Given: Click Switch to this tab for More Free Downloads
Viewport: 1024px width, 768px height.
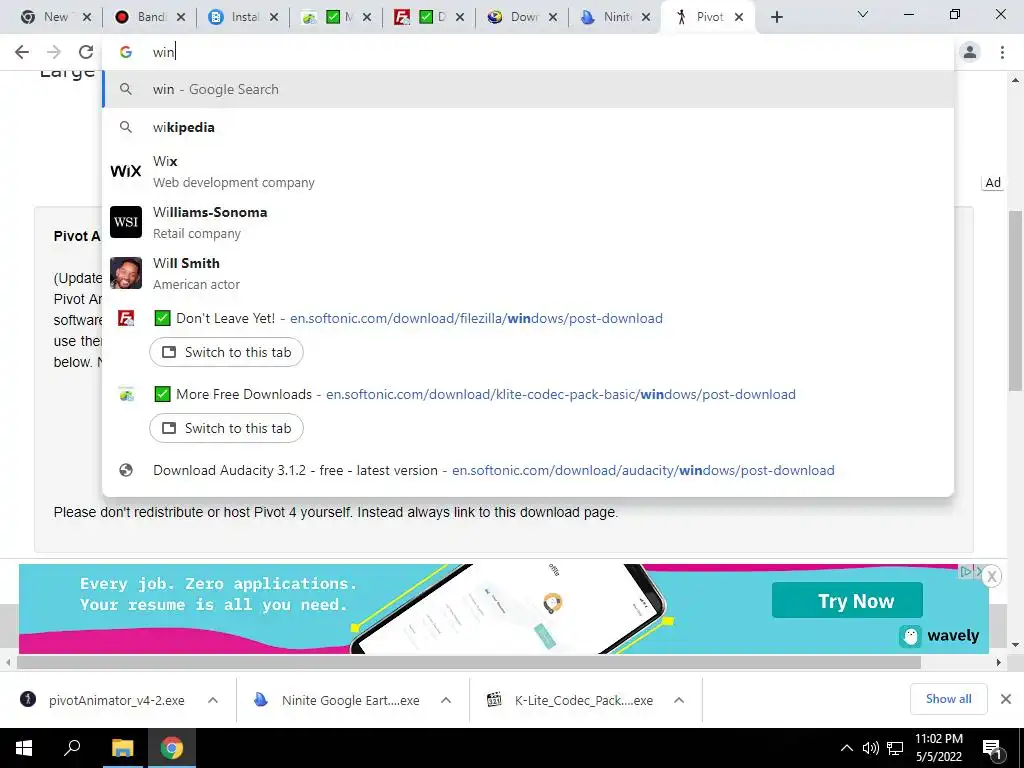Looking at the screenshot, I should point(226,428).
